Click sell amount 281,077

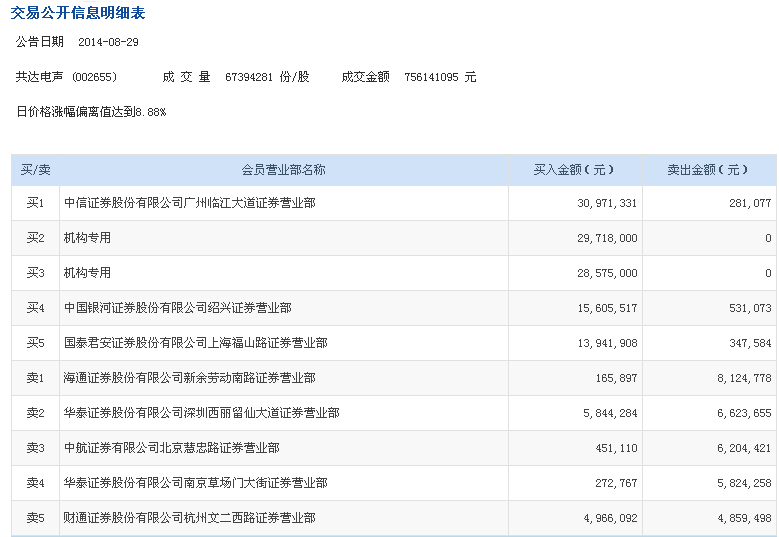pyautogui.click(x=750, y=203)
